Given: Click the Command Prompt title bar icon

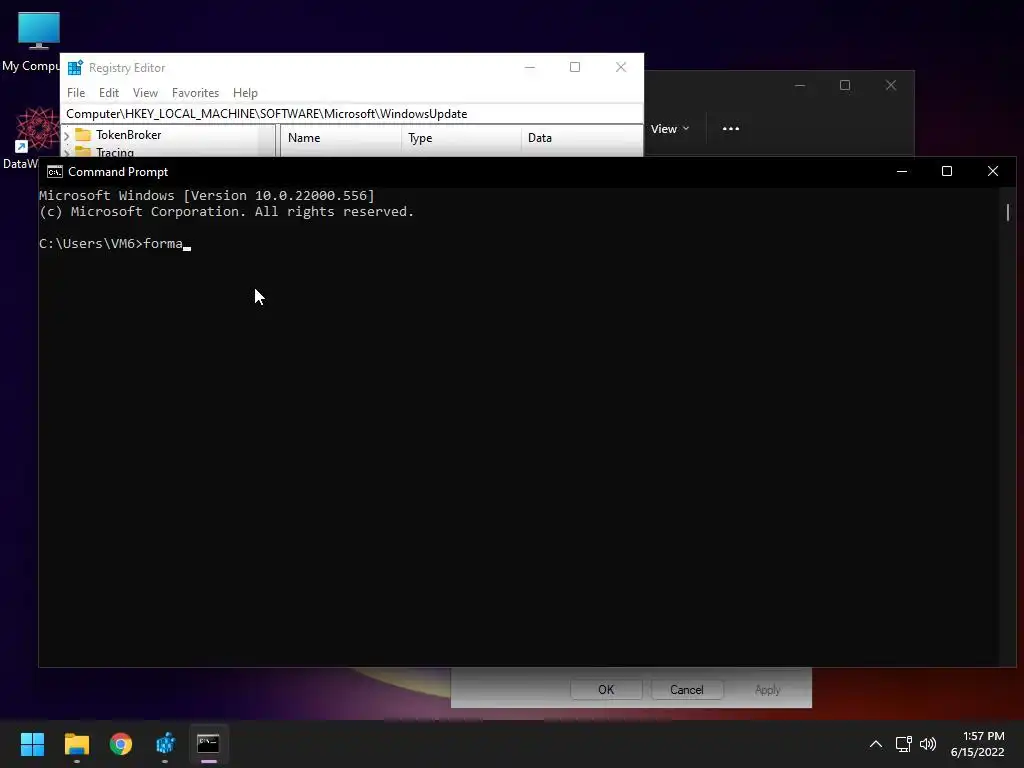Looking at the screenshot, I should coord(55,172).
